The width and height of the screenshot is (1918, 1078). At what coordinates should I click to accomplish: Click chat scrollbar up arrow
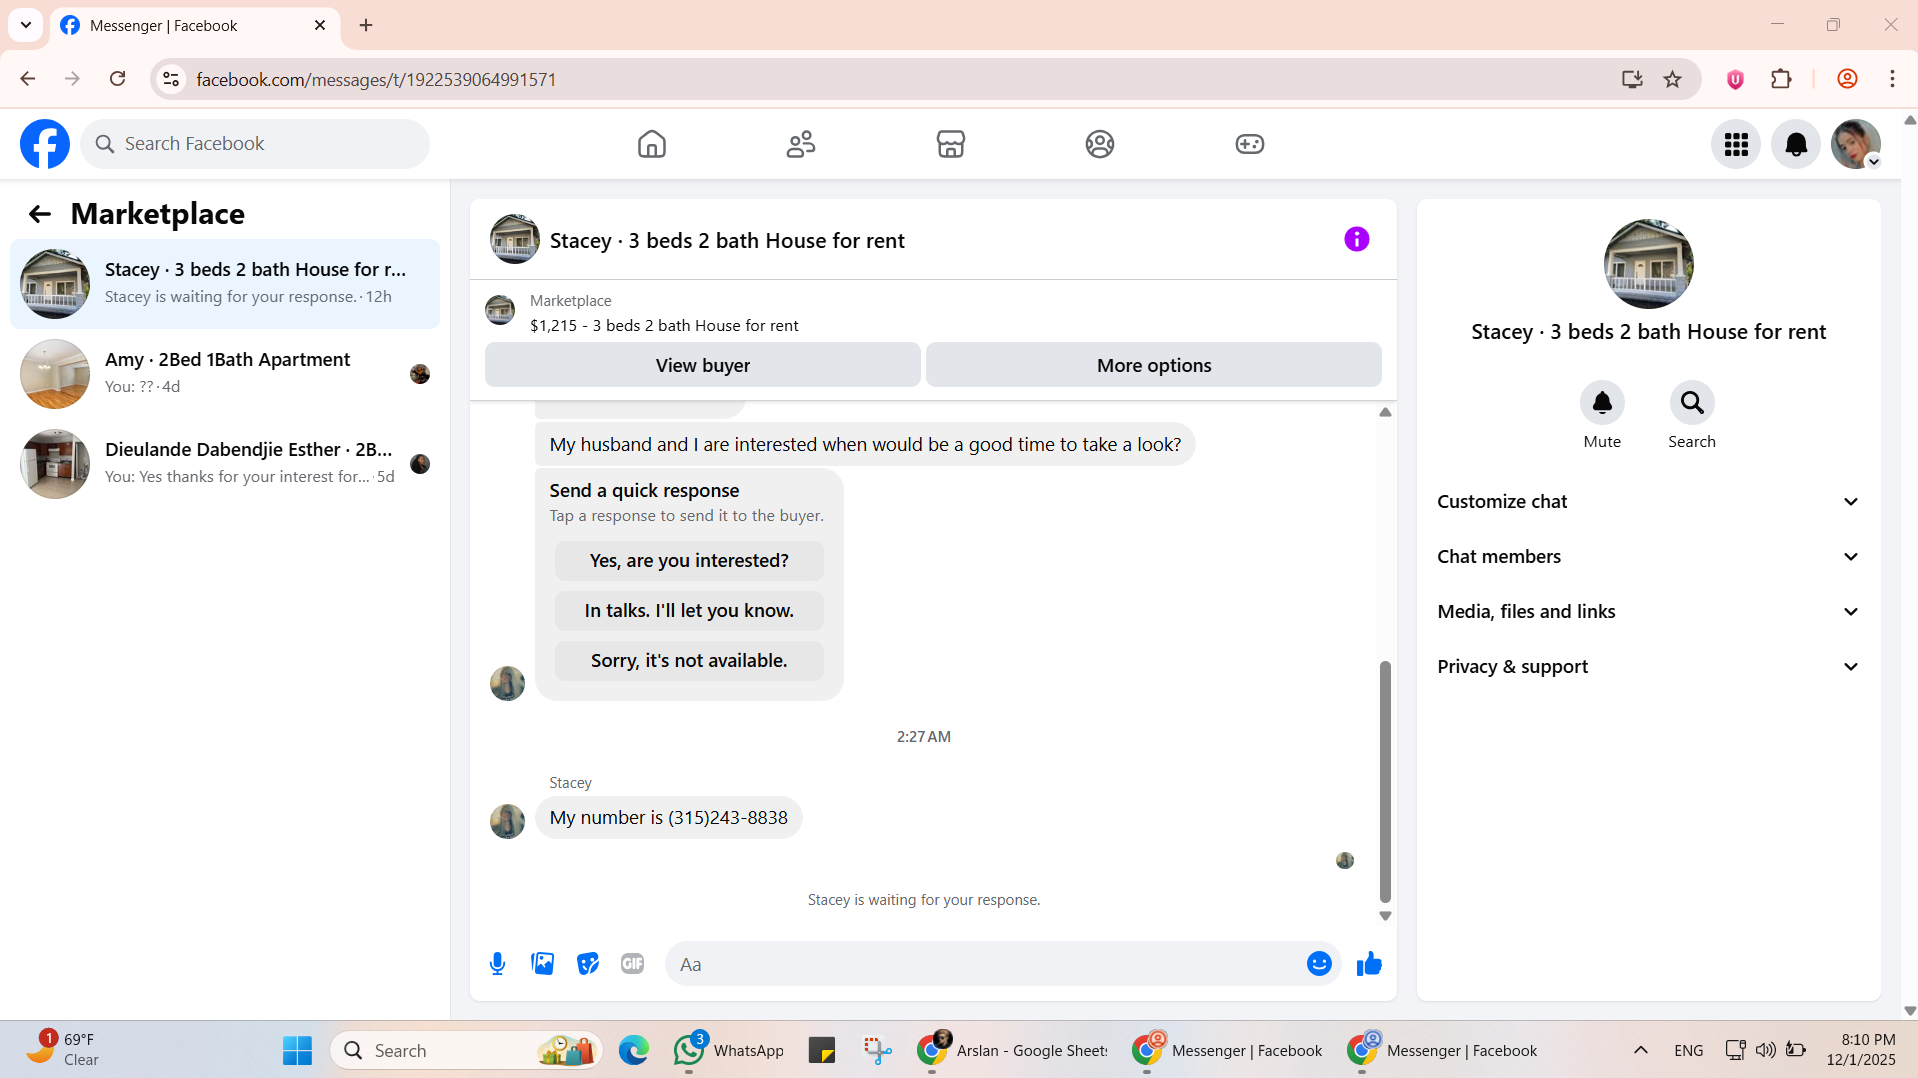coord(1385,412)
